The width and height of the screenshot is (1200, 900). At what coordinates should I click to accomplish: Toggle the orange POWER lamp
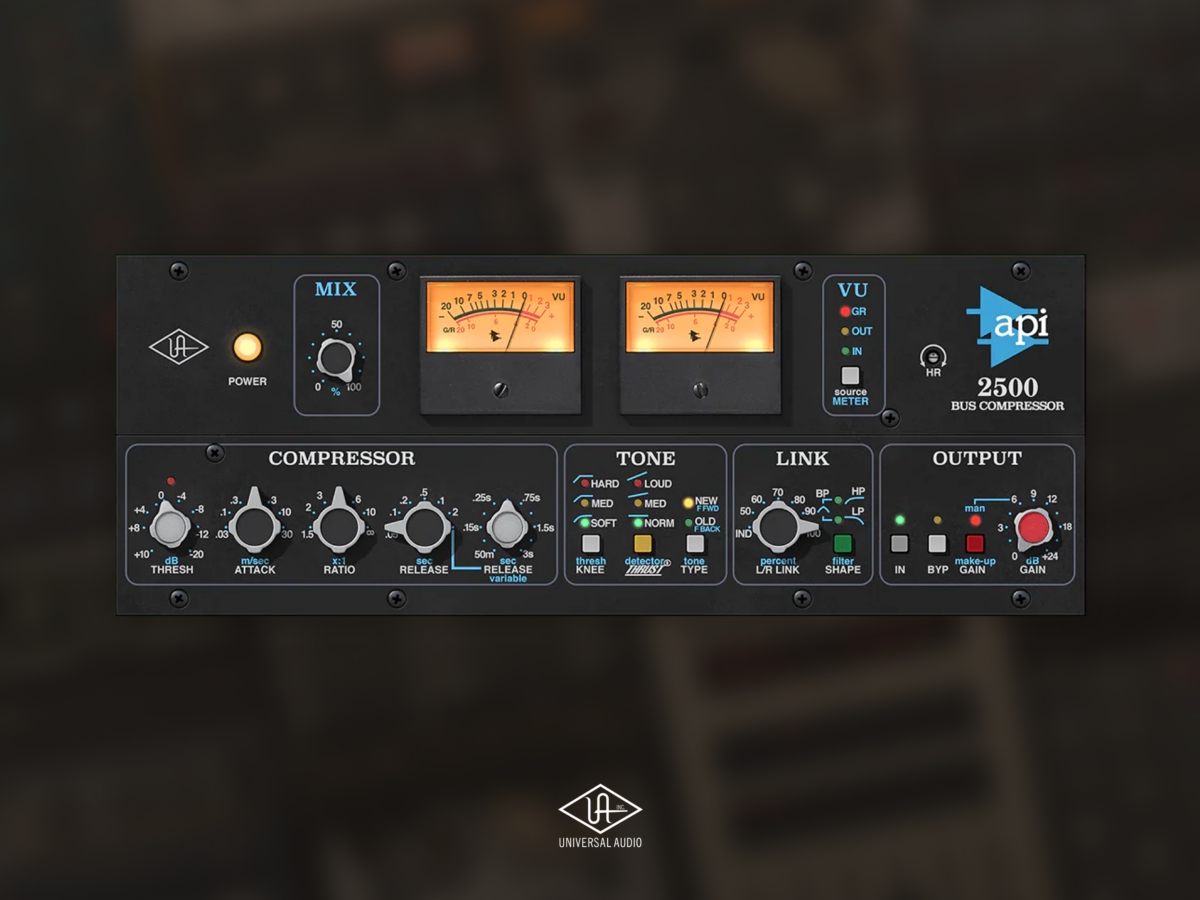pos(246,347)
